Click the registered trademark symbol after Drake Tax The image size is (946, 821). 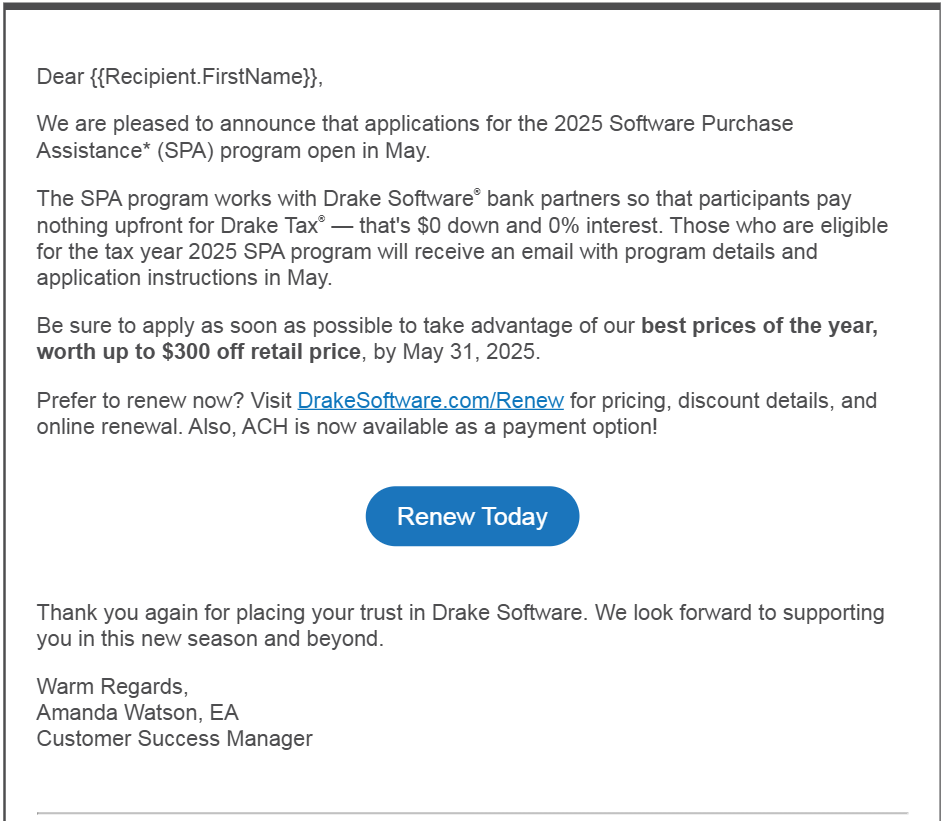pyautogui.click(x=322, y=218)
